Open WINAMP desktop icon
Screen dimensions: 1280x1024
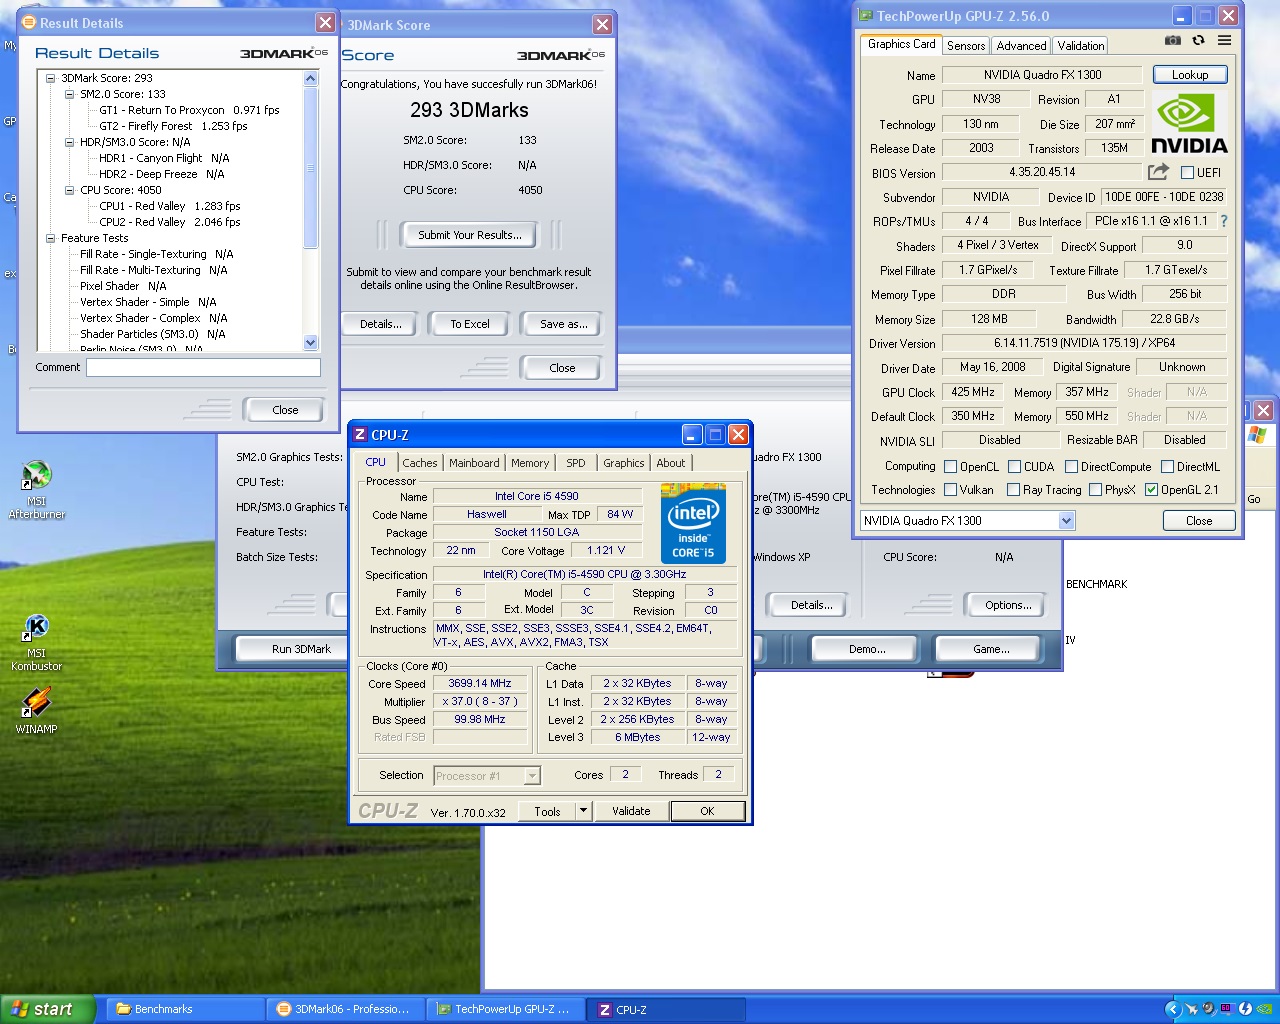[x=37, y=711]
